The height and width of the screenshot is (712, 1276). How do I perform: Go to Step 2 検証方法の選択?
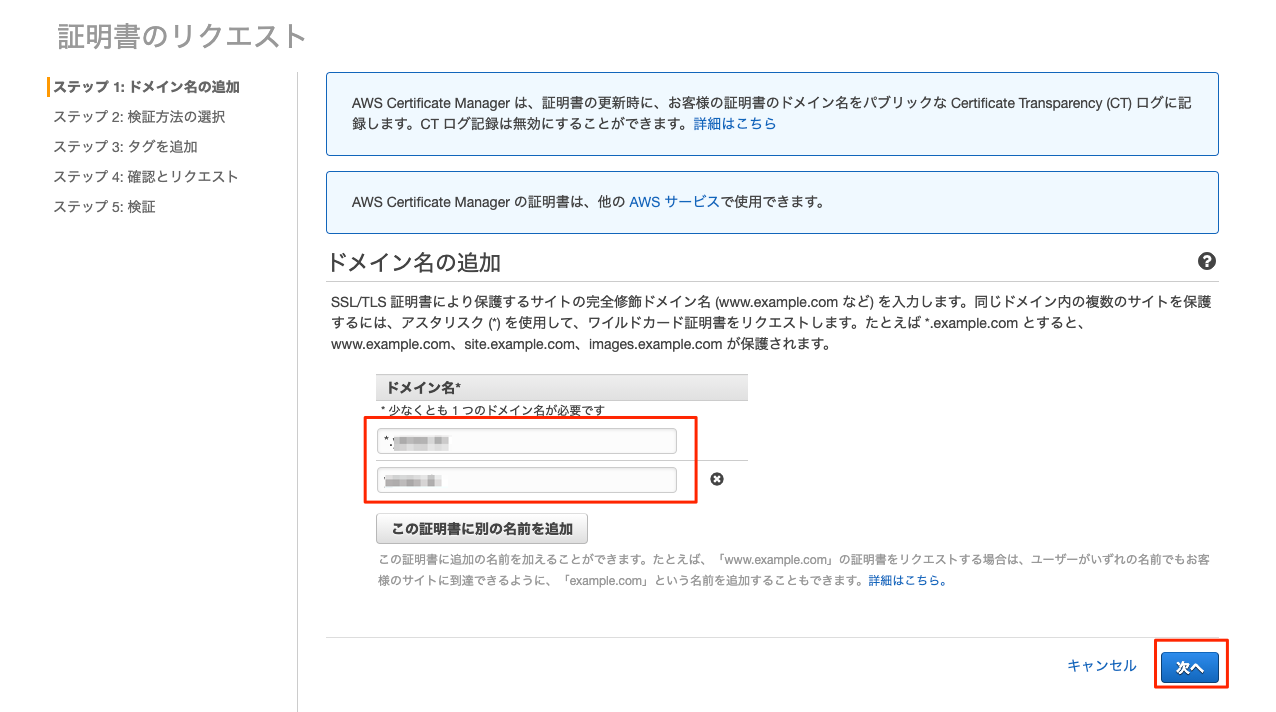pos(139,117)
